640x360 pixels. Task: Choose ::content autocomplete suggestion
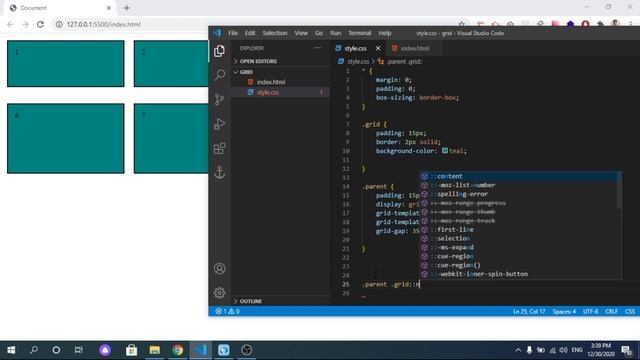(518, 176)
